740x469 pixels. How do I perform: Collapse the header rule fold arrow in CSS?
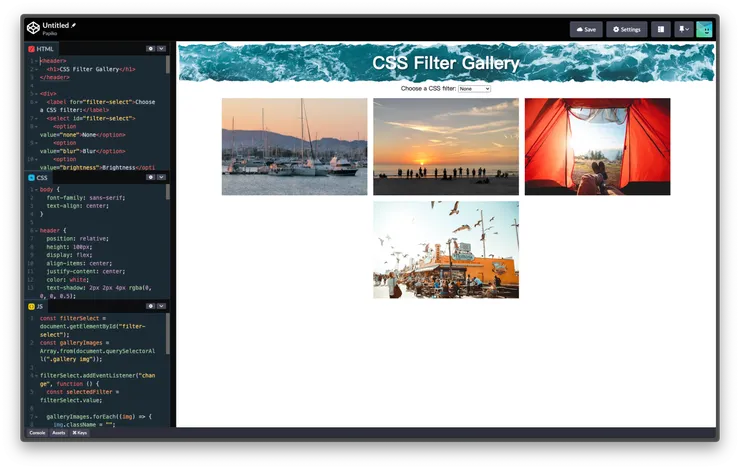(x=36, y=231)
